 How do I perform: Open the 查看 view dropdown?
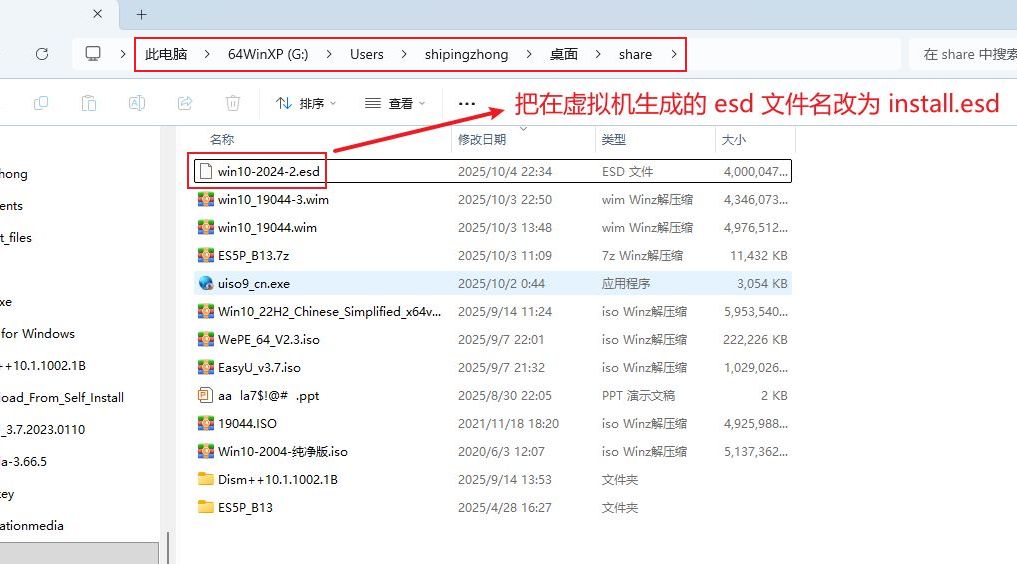[395, 103]
